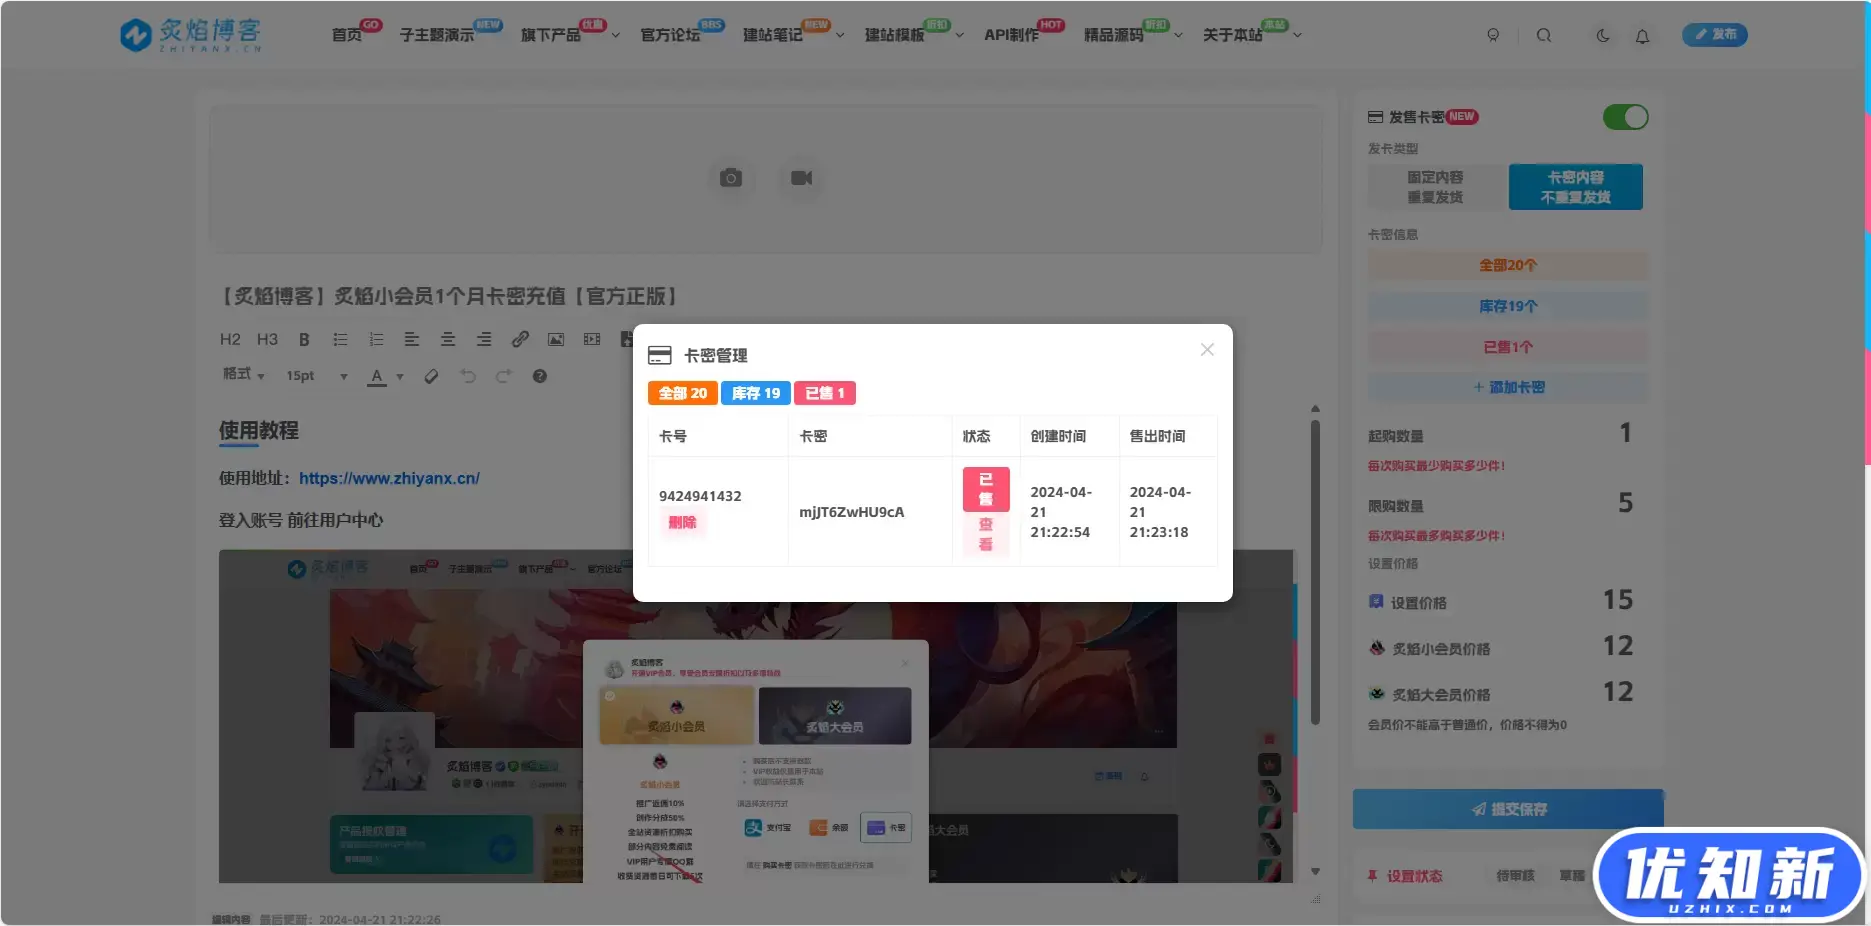The width and height of the screenshot is (1871, 926).
Task: Expand the text color dropdown arrow
Action: pos(400,377)
